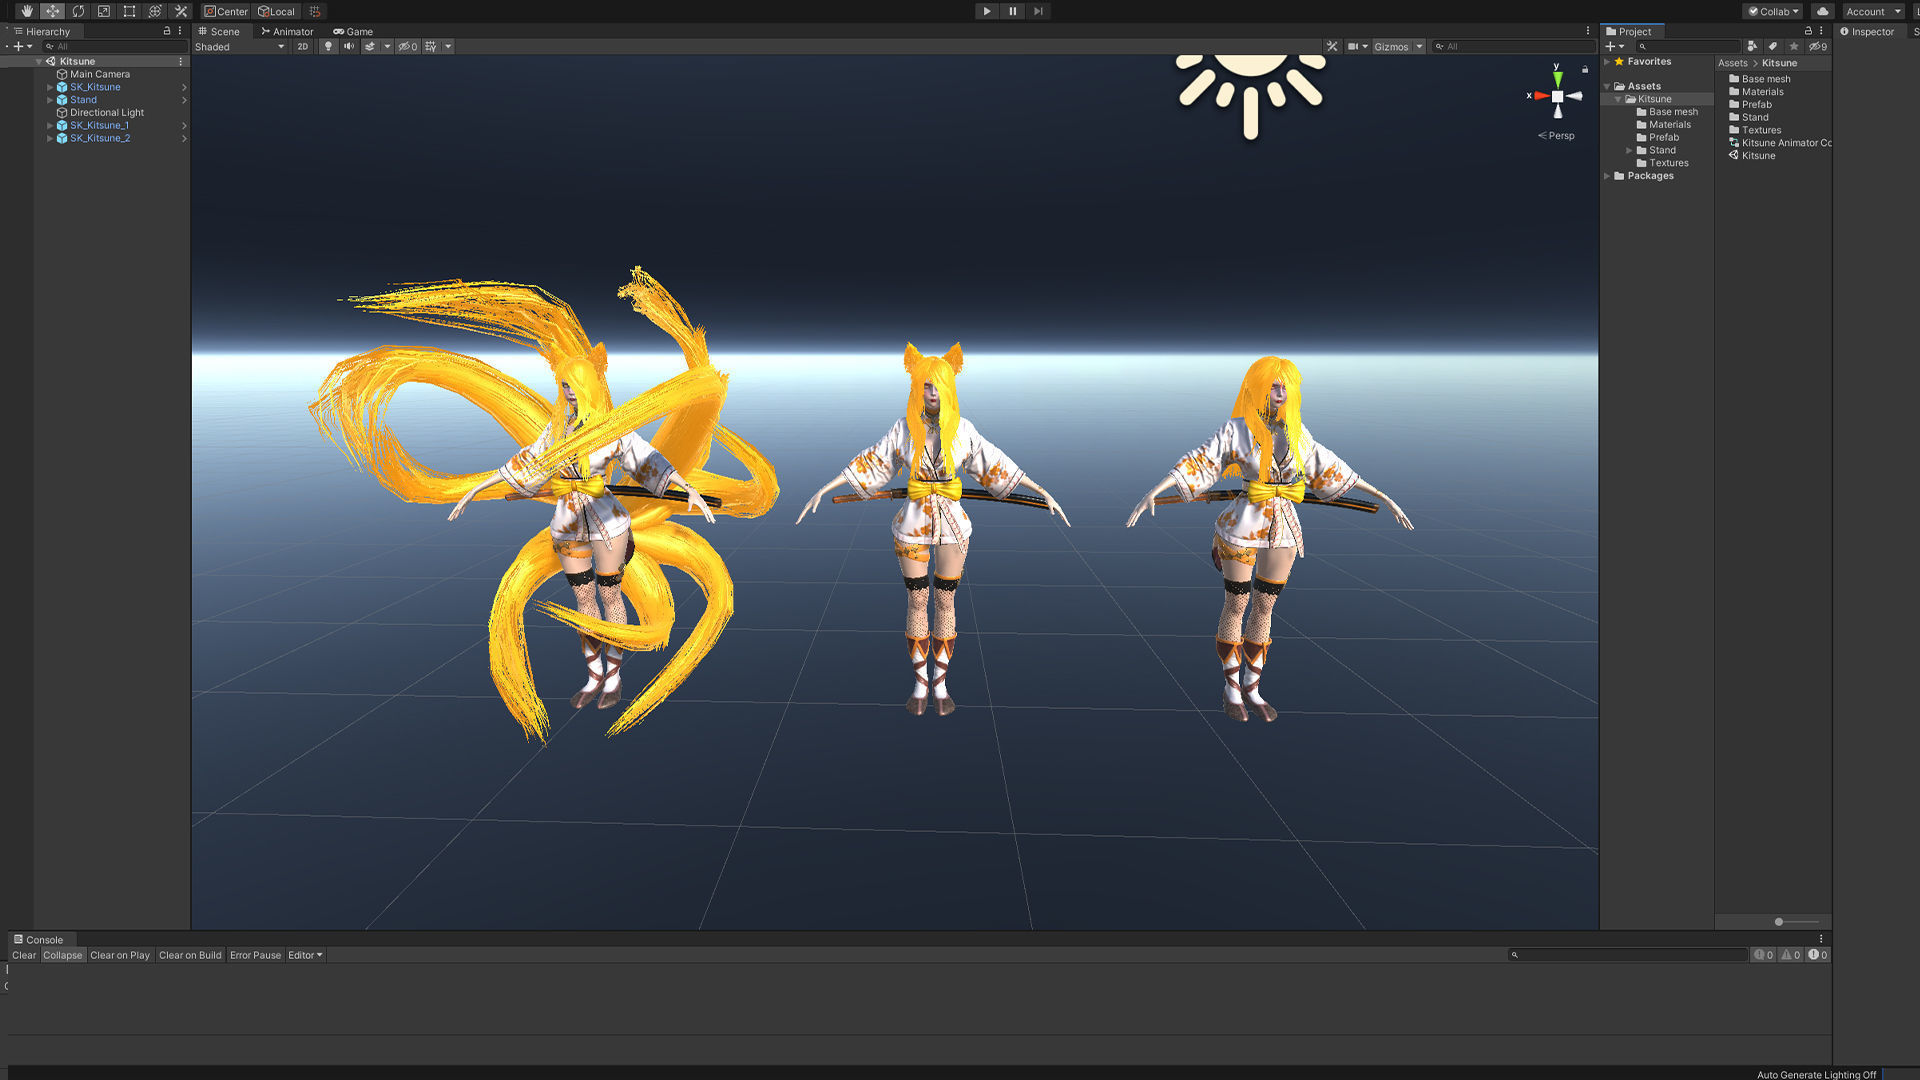Screen dimensions: 1920x1080
Task: Toggle hidden packages visibility in Project
Action: click(x=1818, y=46)
